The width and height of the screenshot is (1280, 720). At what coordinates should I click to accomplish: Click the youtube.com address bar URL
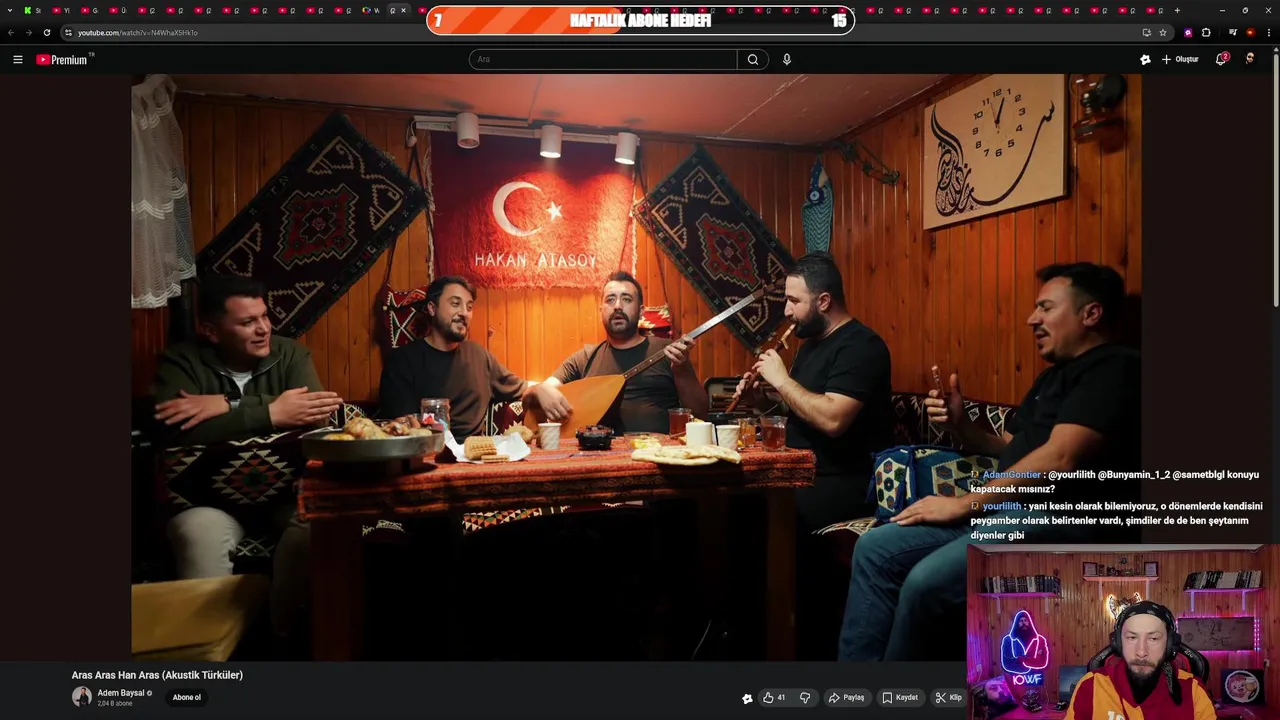coord(137,32)
